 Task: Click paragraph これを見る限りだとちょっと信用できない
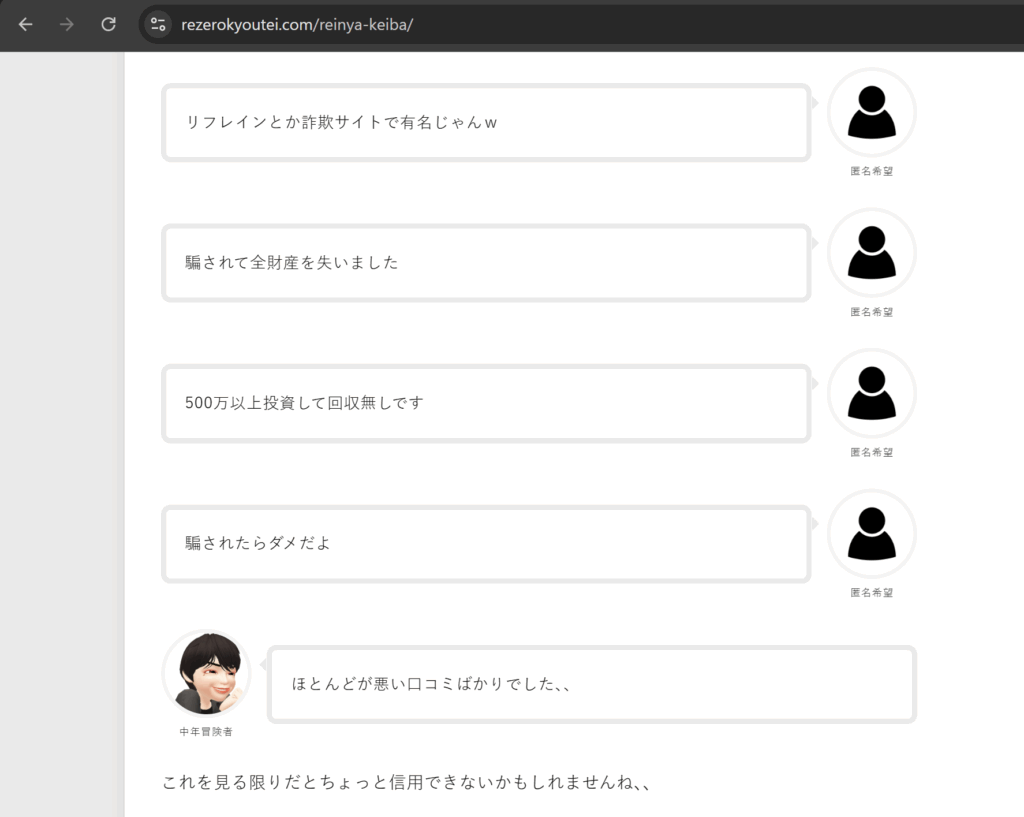[x=406, y=782]
